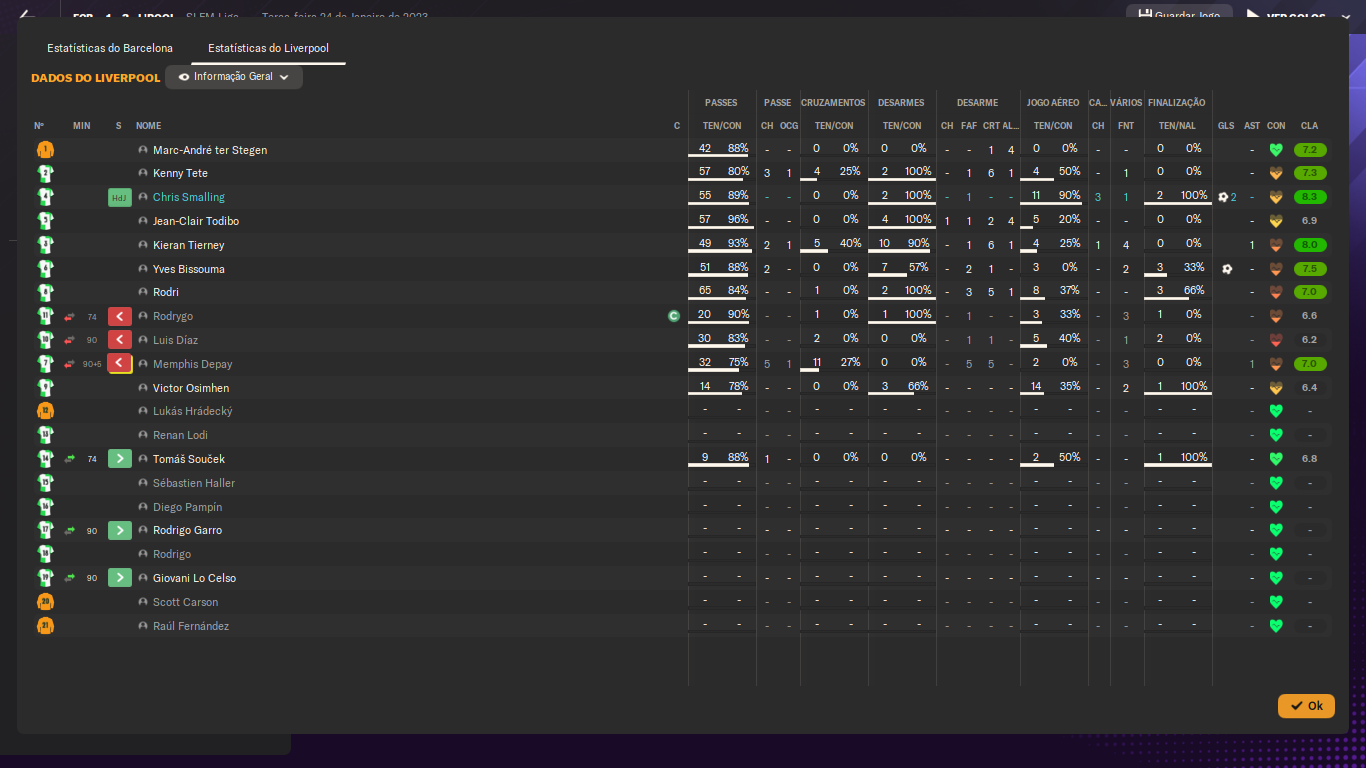
Task: Click the Ok button
Action: pos(1306,706)
